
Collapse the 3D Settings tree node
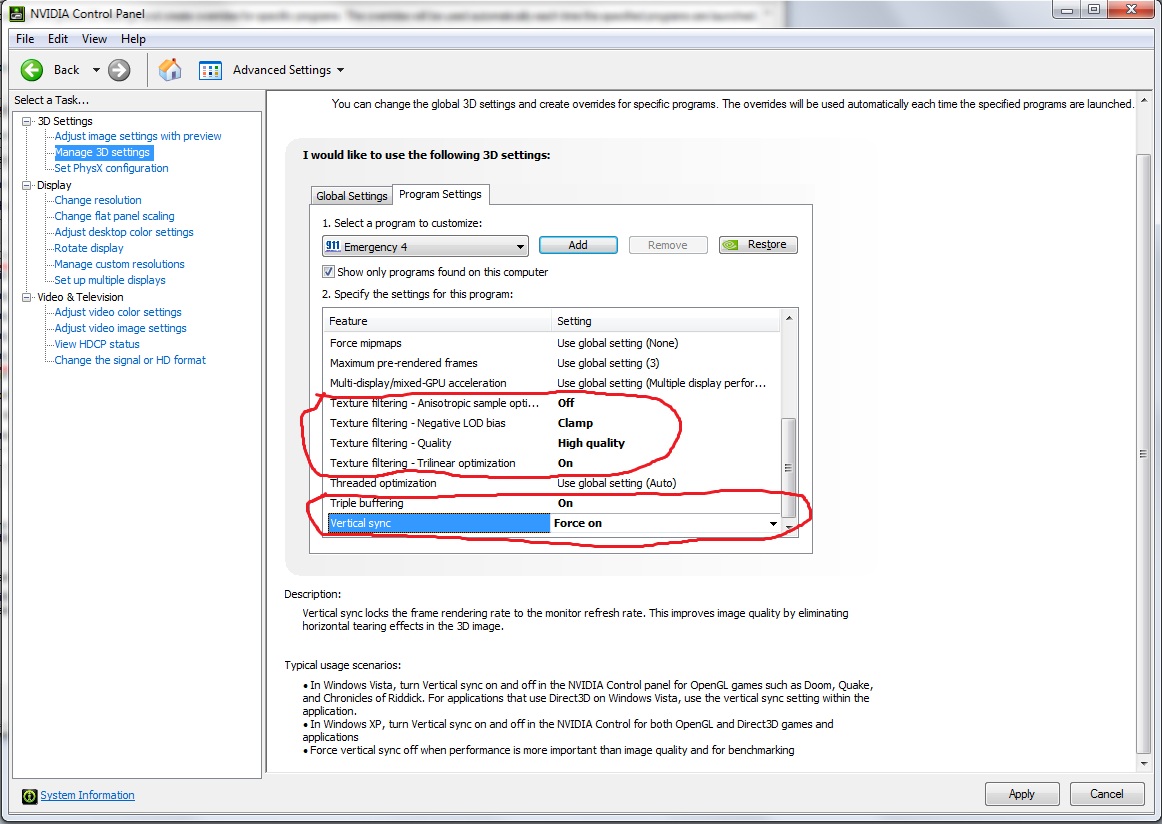[27, 121]
